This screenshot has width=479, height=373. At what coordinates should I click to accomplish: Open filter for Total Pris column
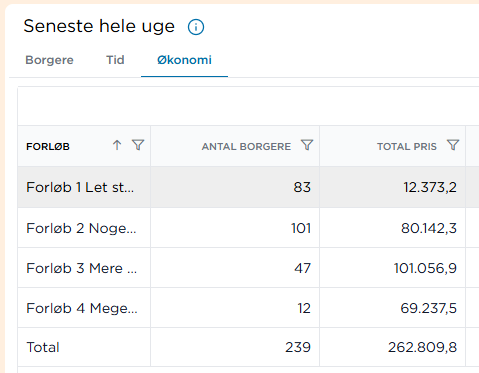click(x=453, y=145)
